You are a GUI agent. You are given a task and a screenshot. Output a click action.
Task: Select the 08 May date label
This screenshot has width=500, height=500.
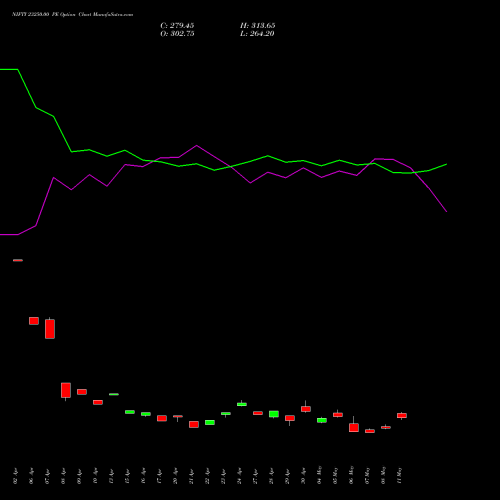383,475
